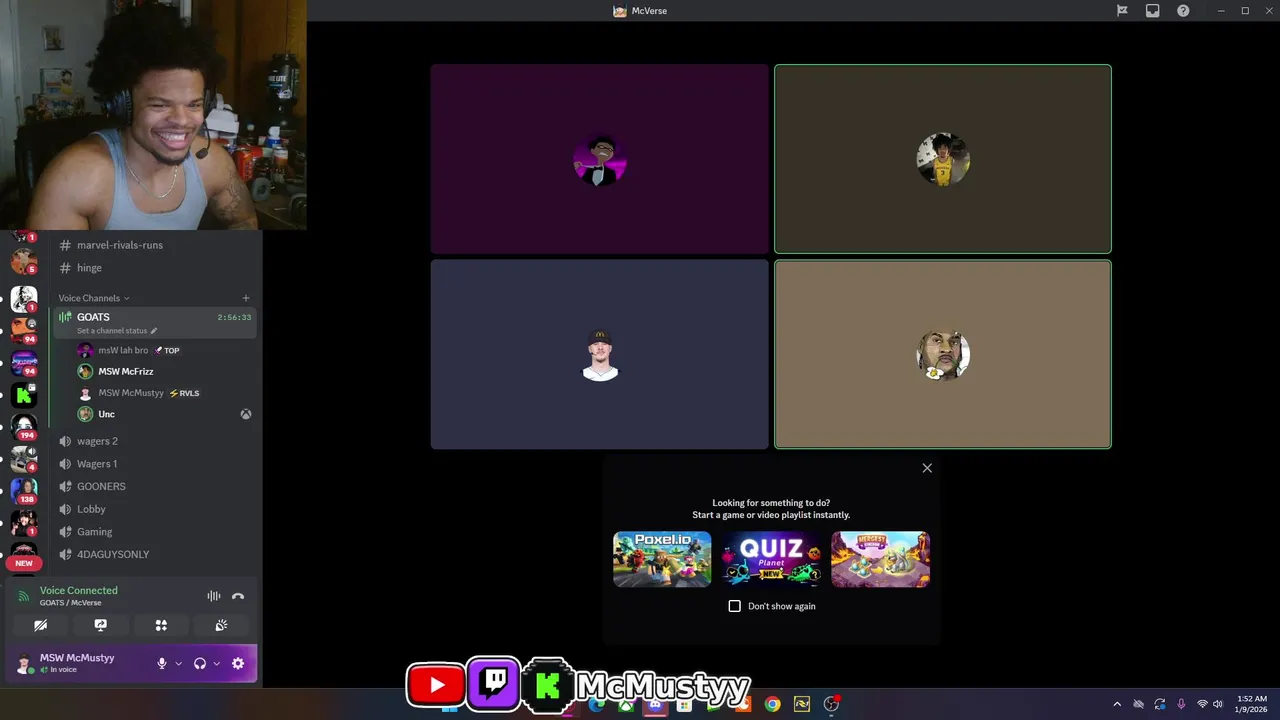
Task: Create a voice channel with plus icon
Action: click(246, 298)
